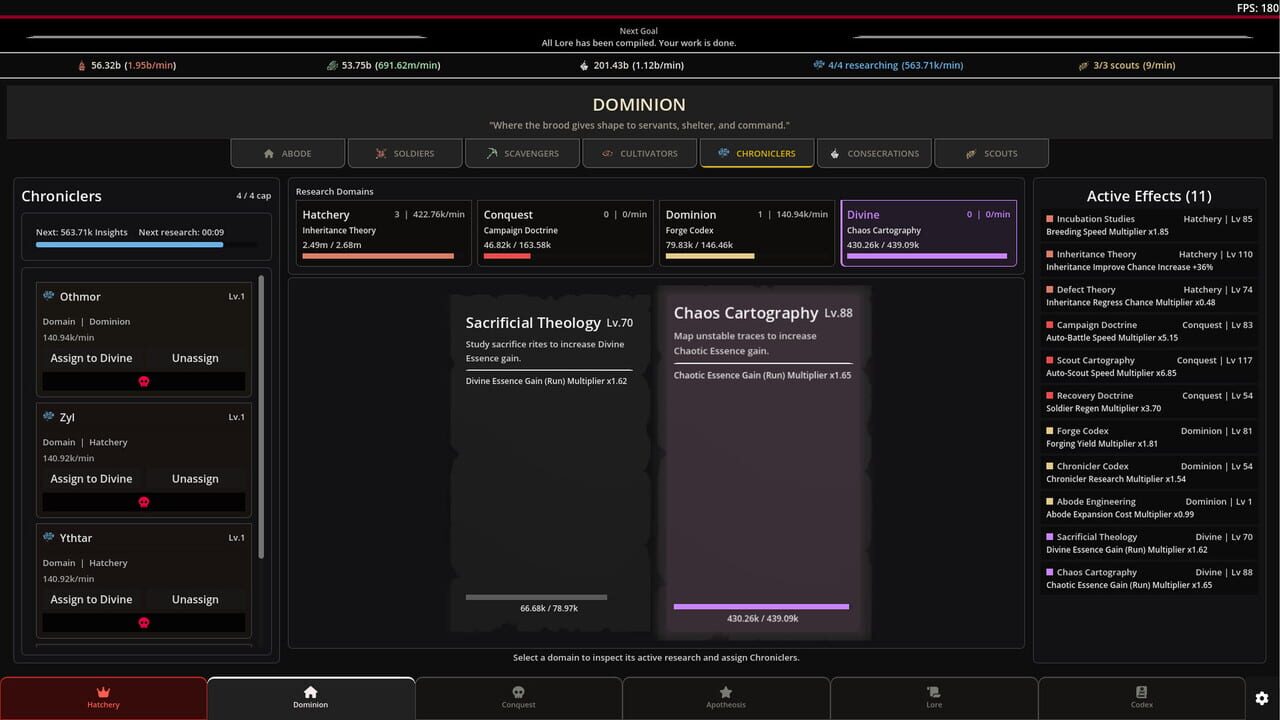The width and height of the screenshot is (1280, 720).
Task: Click the Apotheosis star icon in bottom bar
Action: click(x=726, y=692)
